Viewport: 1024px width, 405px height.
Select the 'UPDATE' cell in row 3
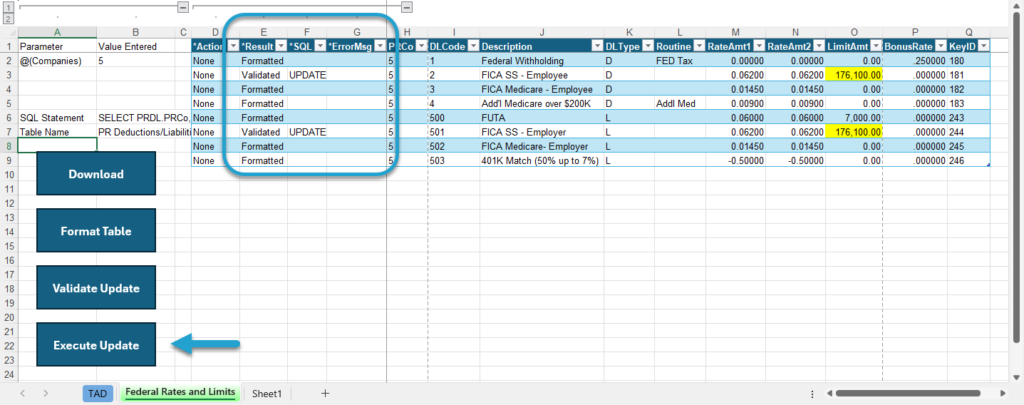click(307, 75)
